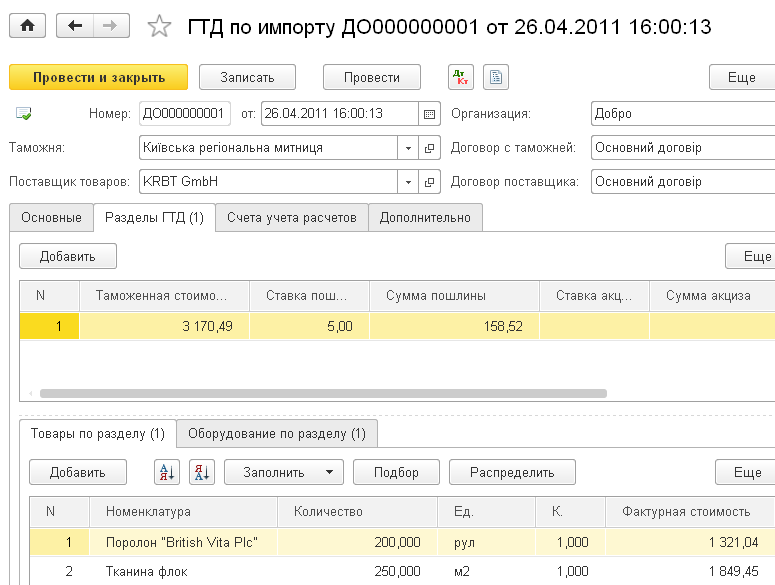Navigate forward with the right arrow
This screenshot has width=775, height=585.
[111, 26]
